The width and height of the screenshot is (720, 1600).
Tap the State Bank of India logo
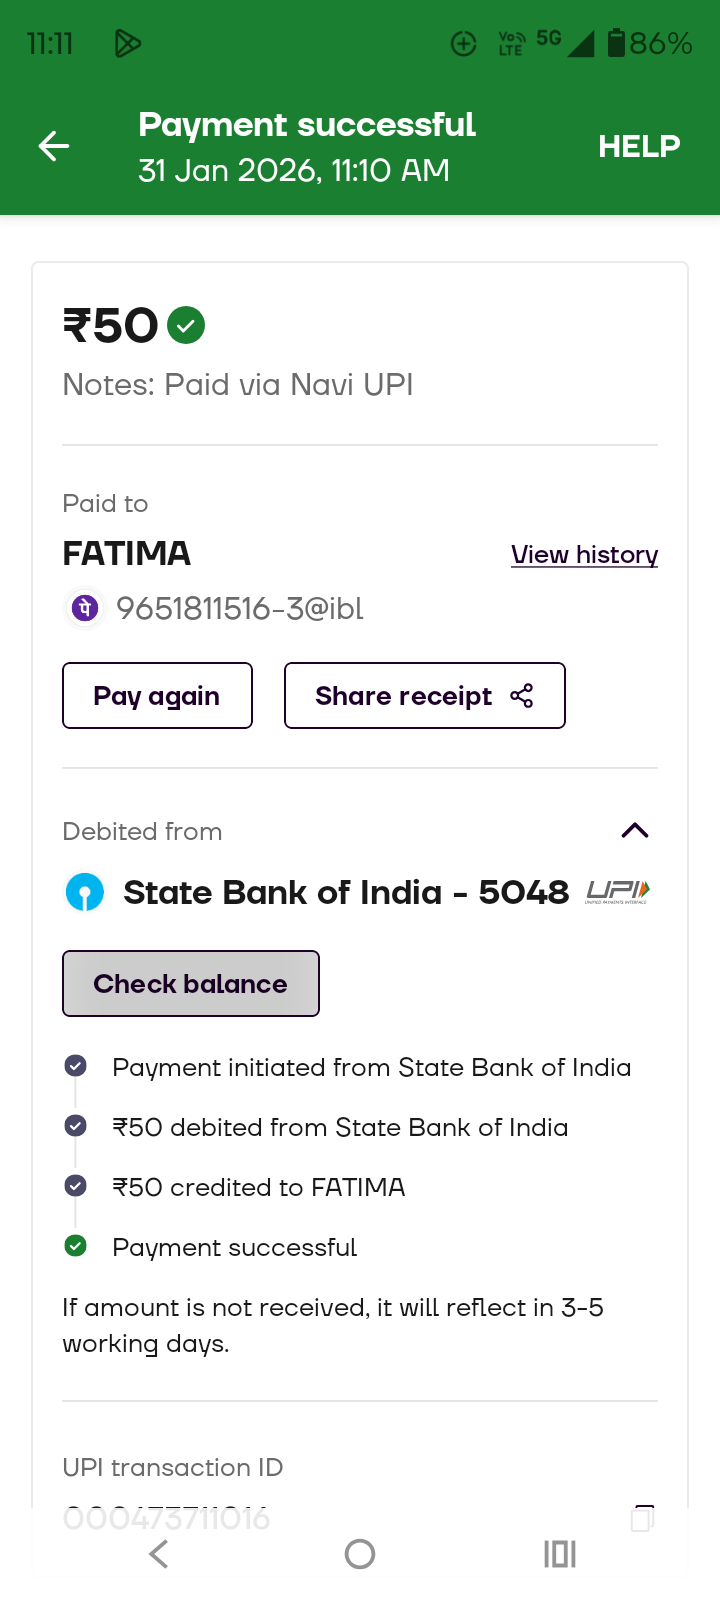(x=85, y=892)
